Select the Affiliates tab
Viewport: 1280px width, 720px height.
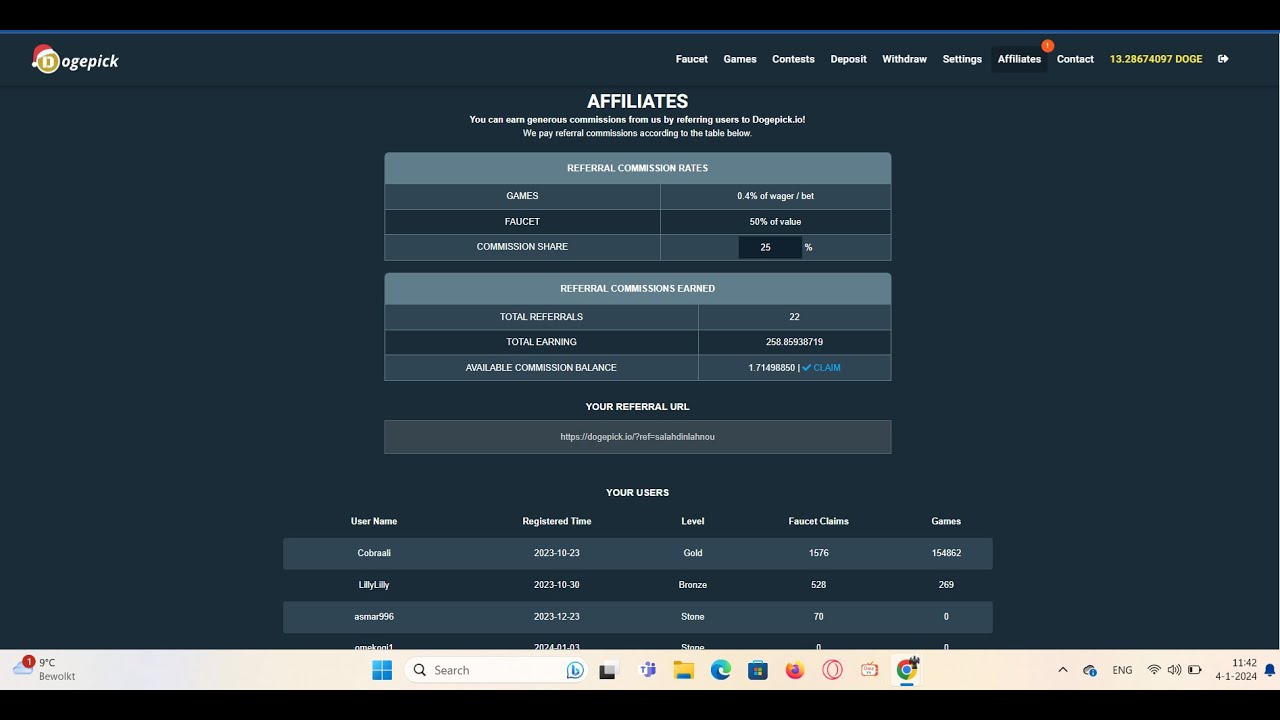(x=1019, y=59)
